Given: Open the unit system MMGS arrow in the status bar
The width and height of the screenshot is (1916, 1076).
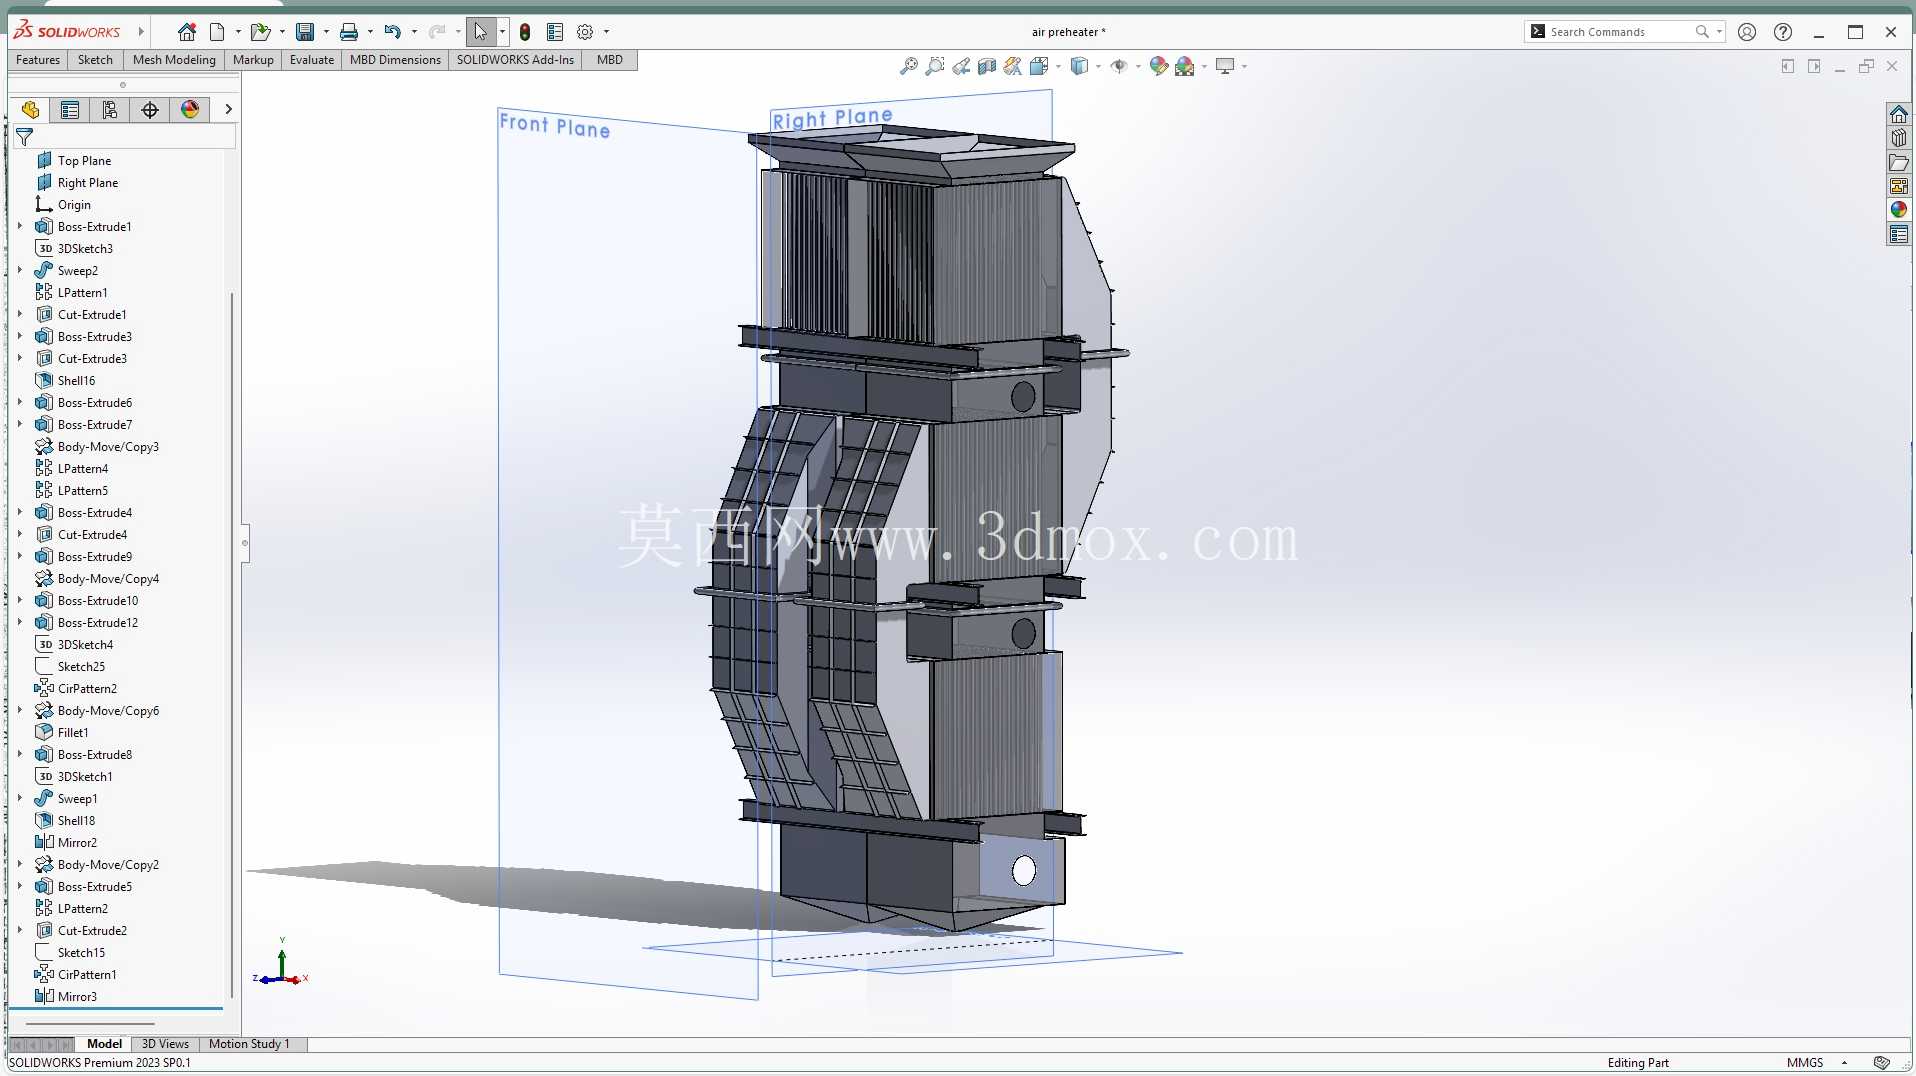Looking at the screenshot, I should point(1844,1063).
